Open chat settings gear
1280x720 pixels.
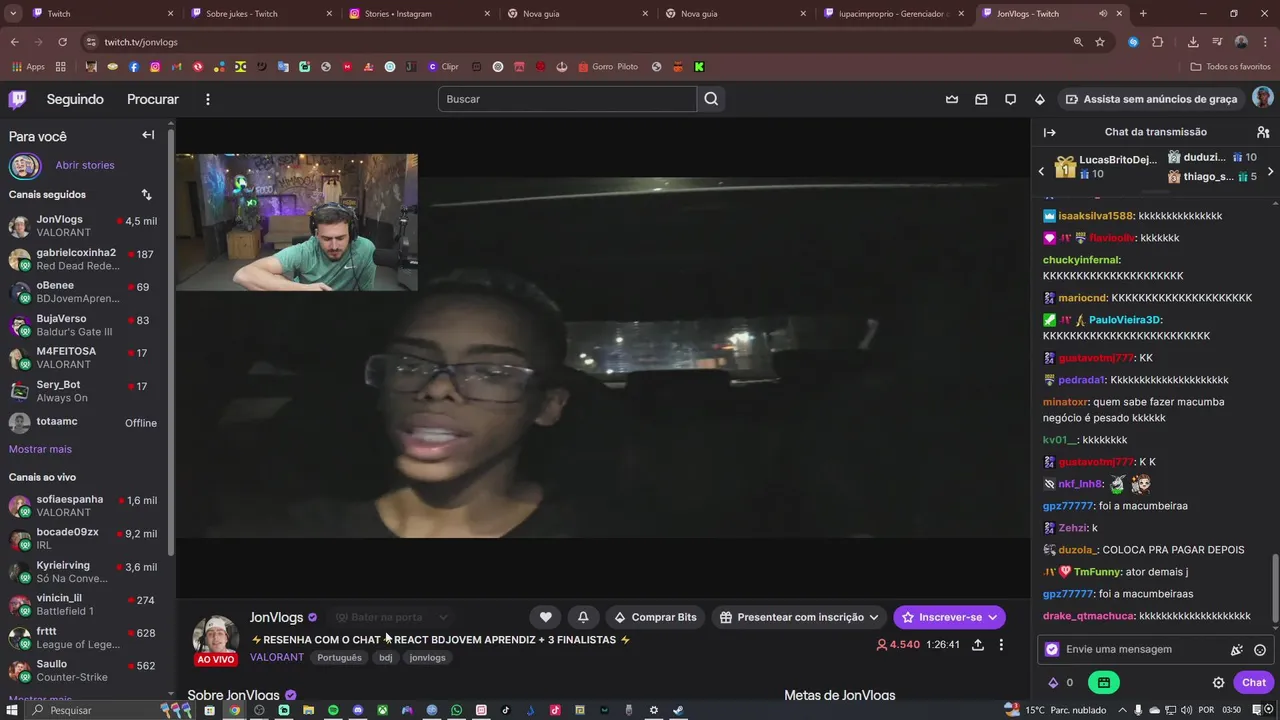(x=1218, y=683)
